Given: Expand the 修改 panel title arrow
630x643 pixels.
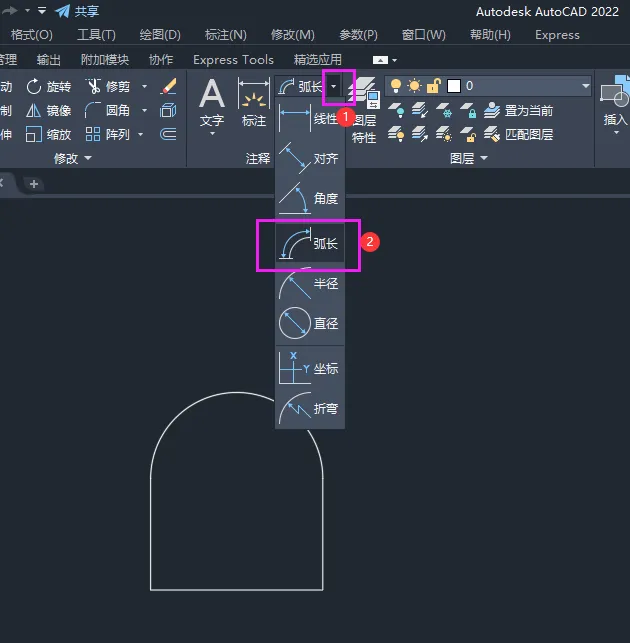Looking at the screenshot, I should click(88, 158).
